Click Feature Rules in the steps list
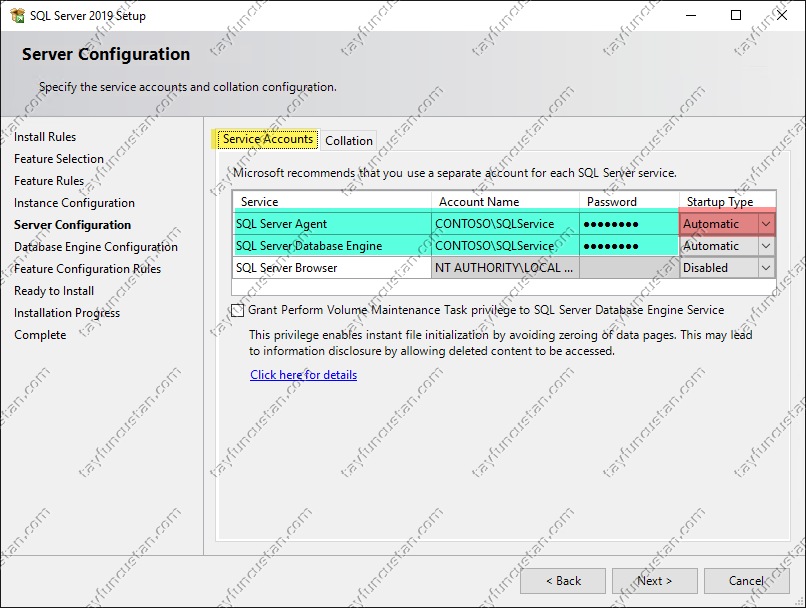 49,181
